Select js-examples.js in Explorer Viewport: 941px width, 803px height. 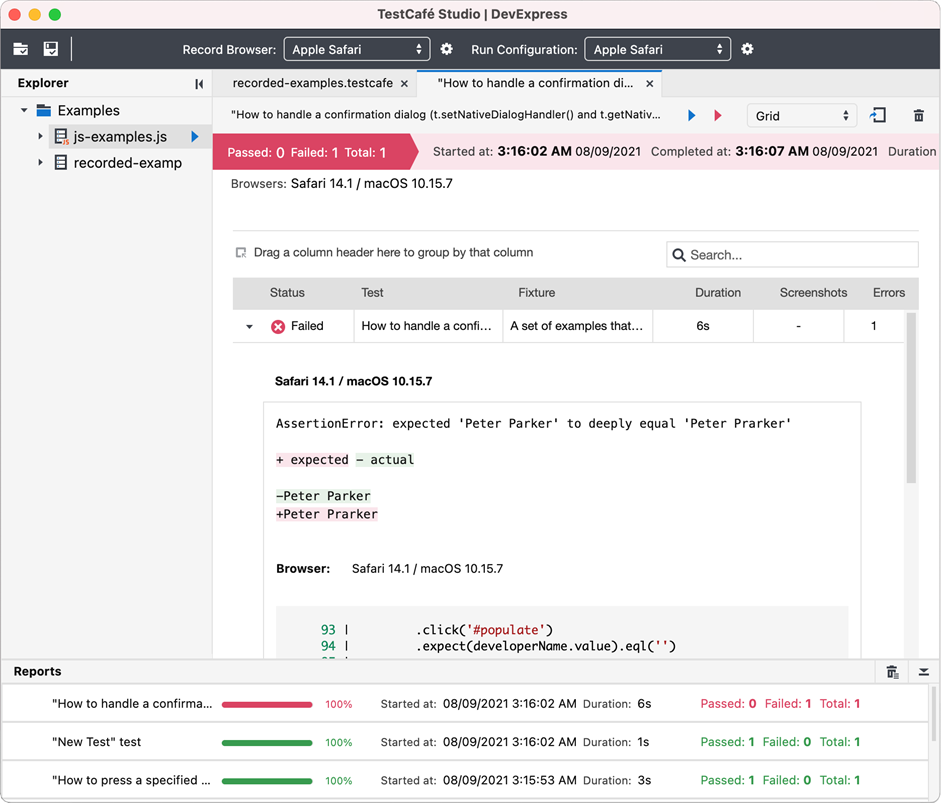120,137
